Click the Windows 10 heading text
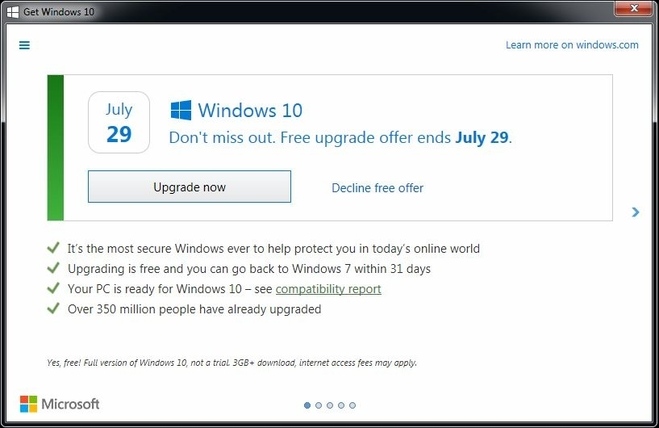 click(250, 111)
